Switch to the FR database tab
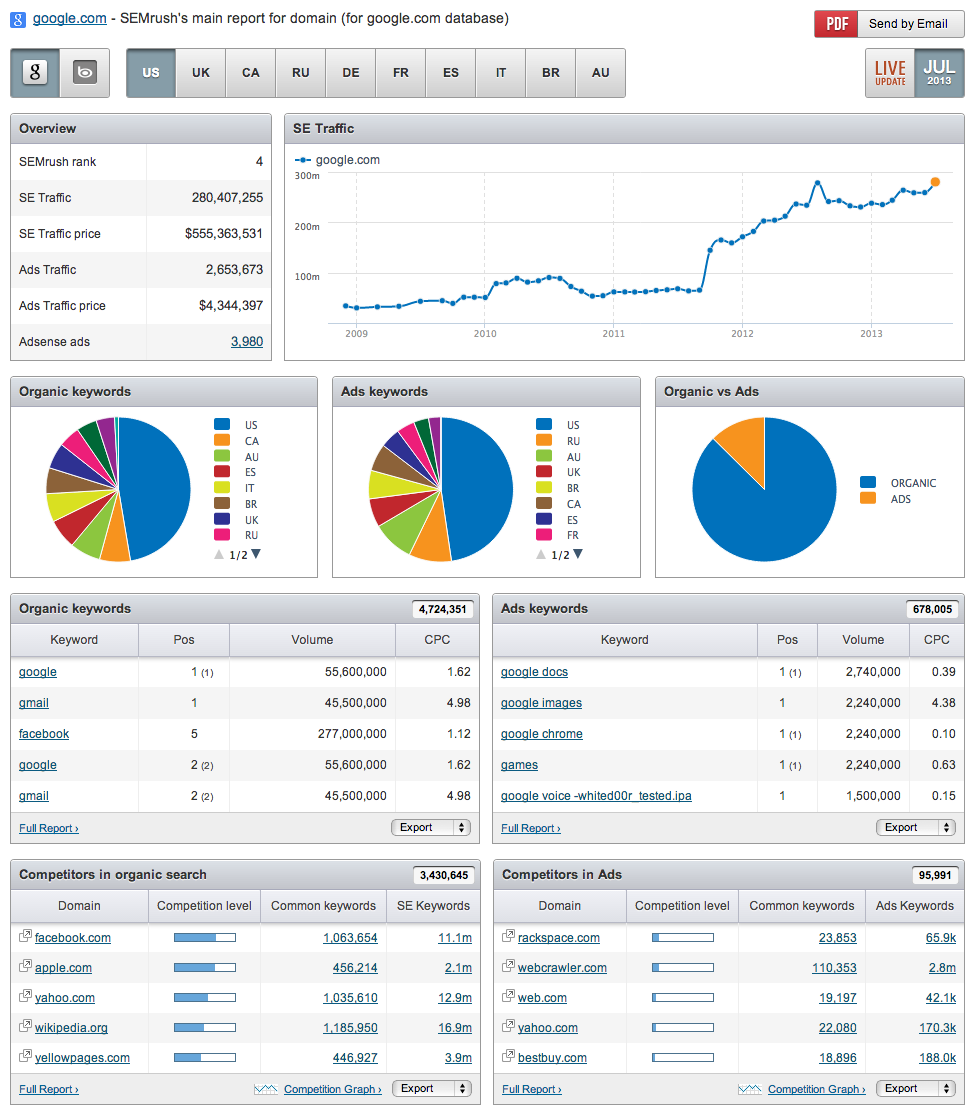 coord(400,73)
